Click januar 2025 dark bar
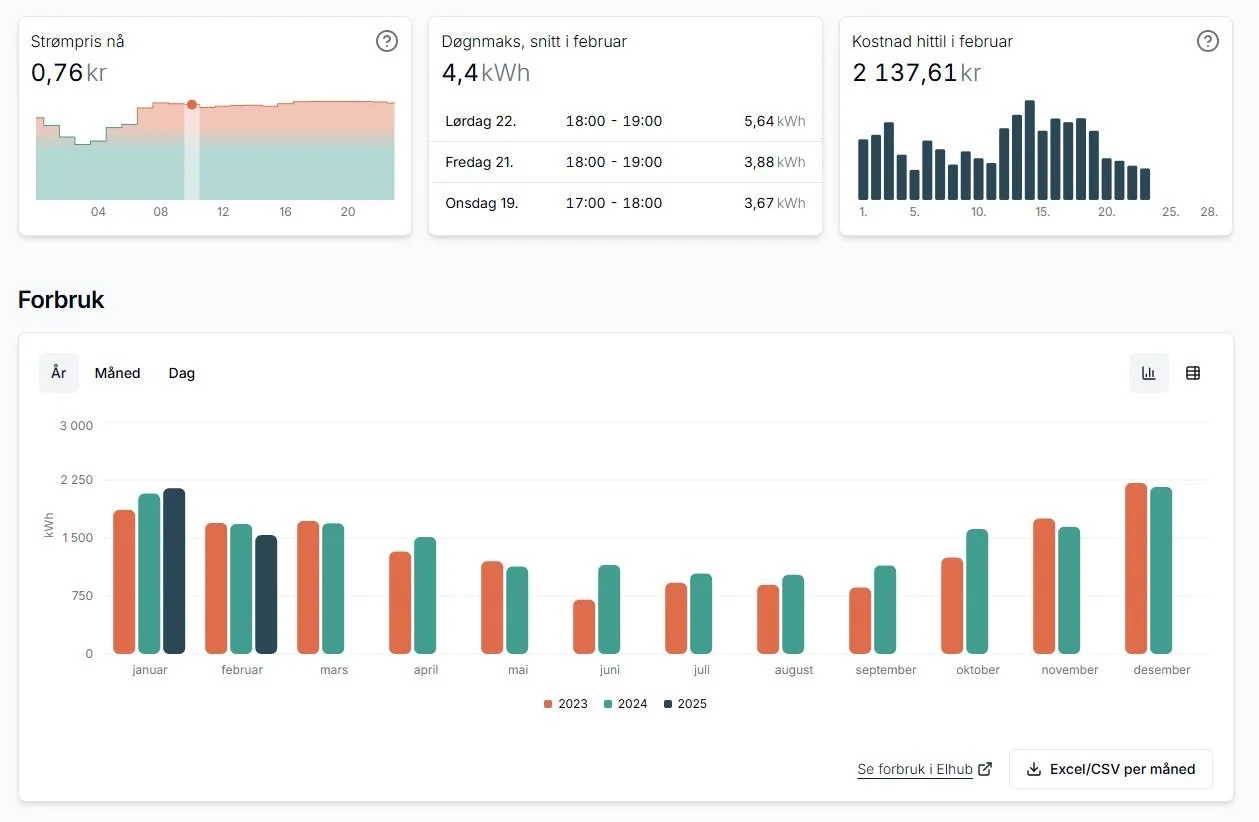Screen dimensions: 1259x822 coord(174,571)
